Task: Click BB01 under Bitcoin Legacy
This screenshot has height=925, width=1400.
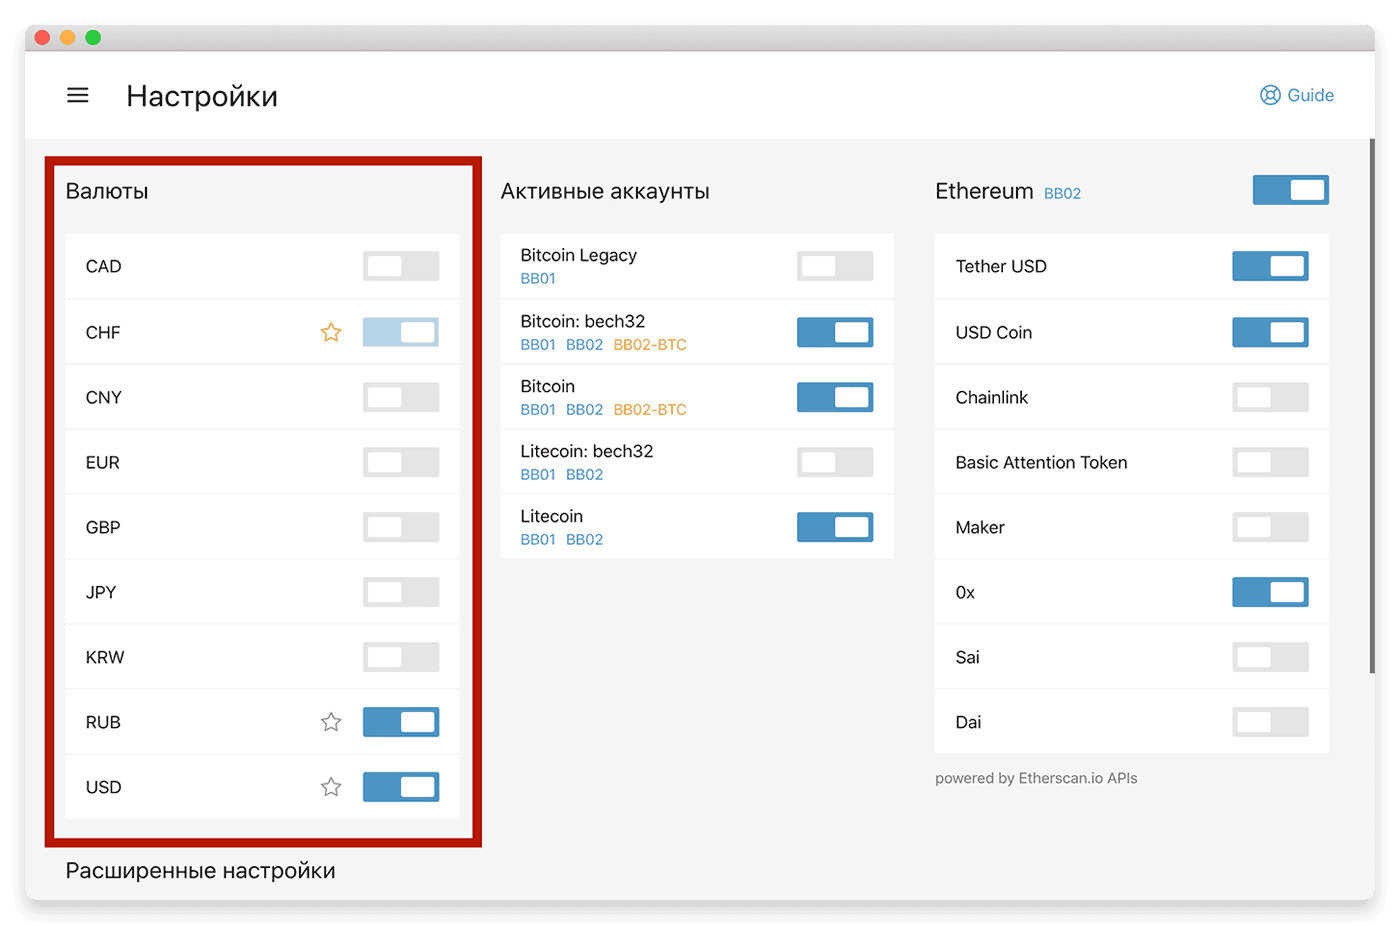Action: pyautogui.click(x=538, y=278)
